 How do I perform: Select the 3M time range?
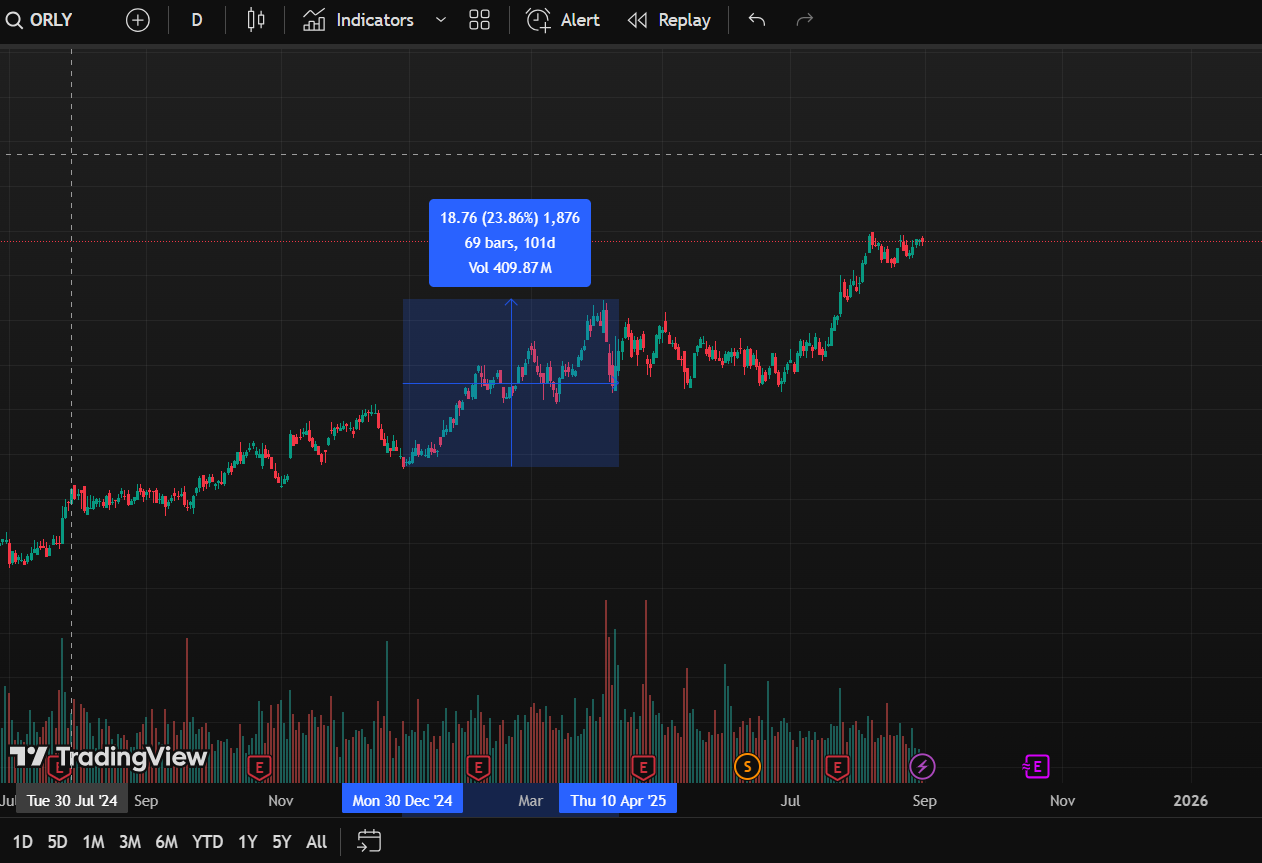pos(129,842)
